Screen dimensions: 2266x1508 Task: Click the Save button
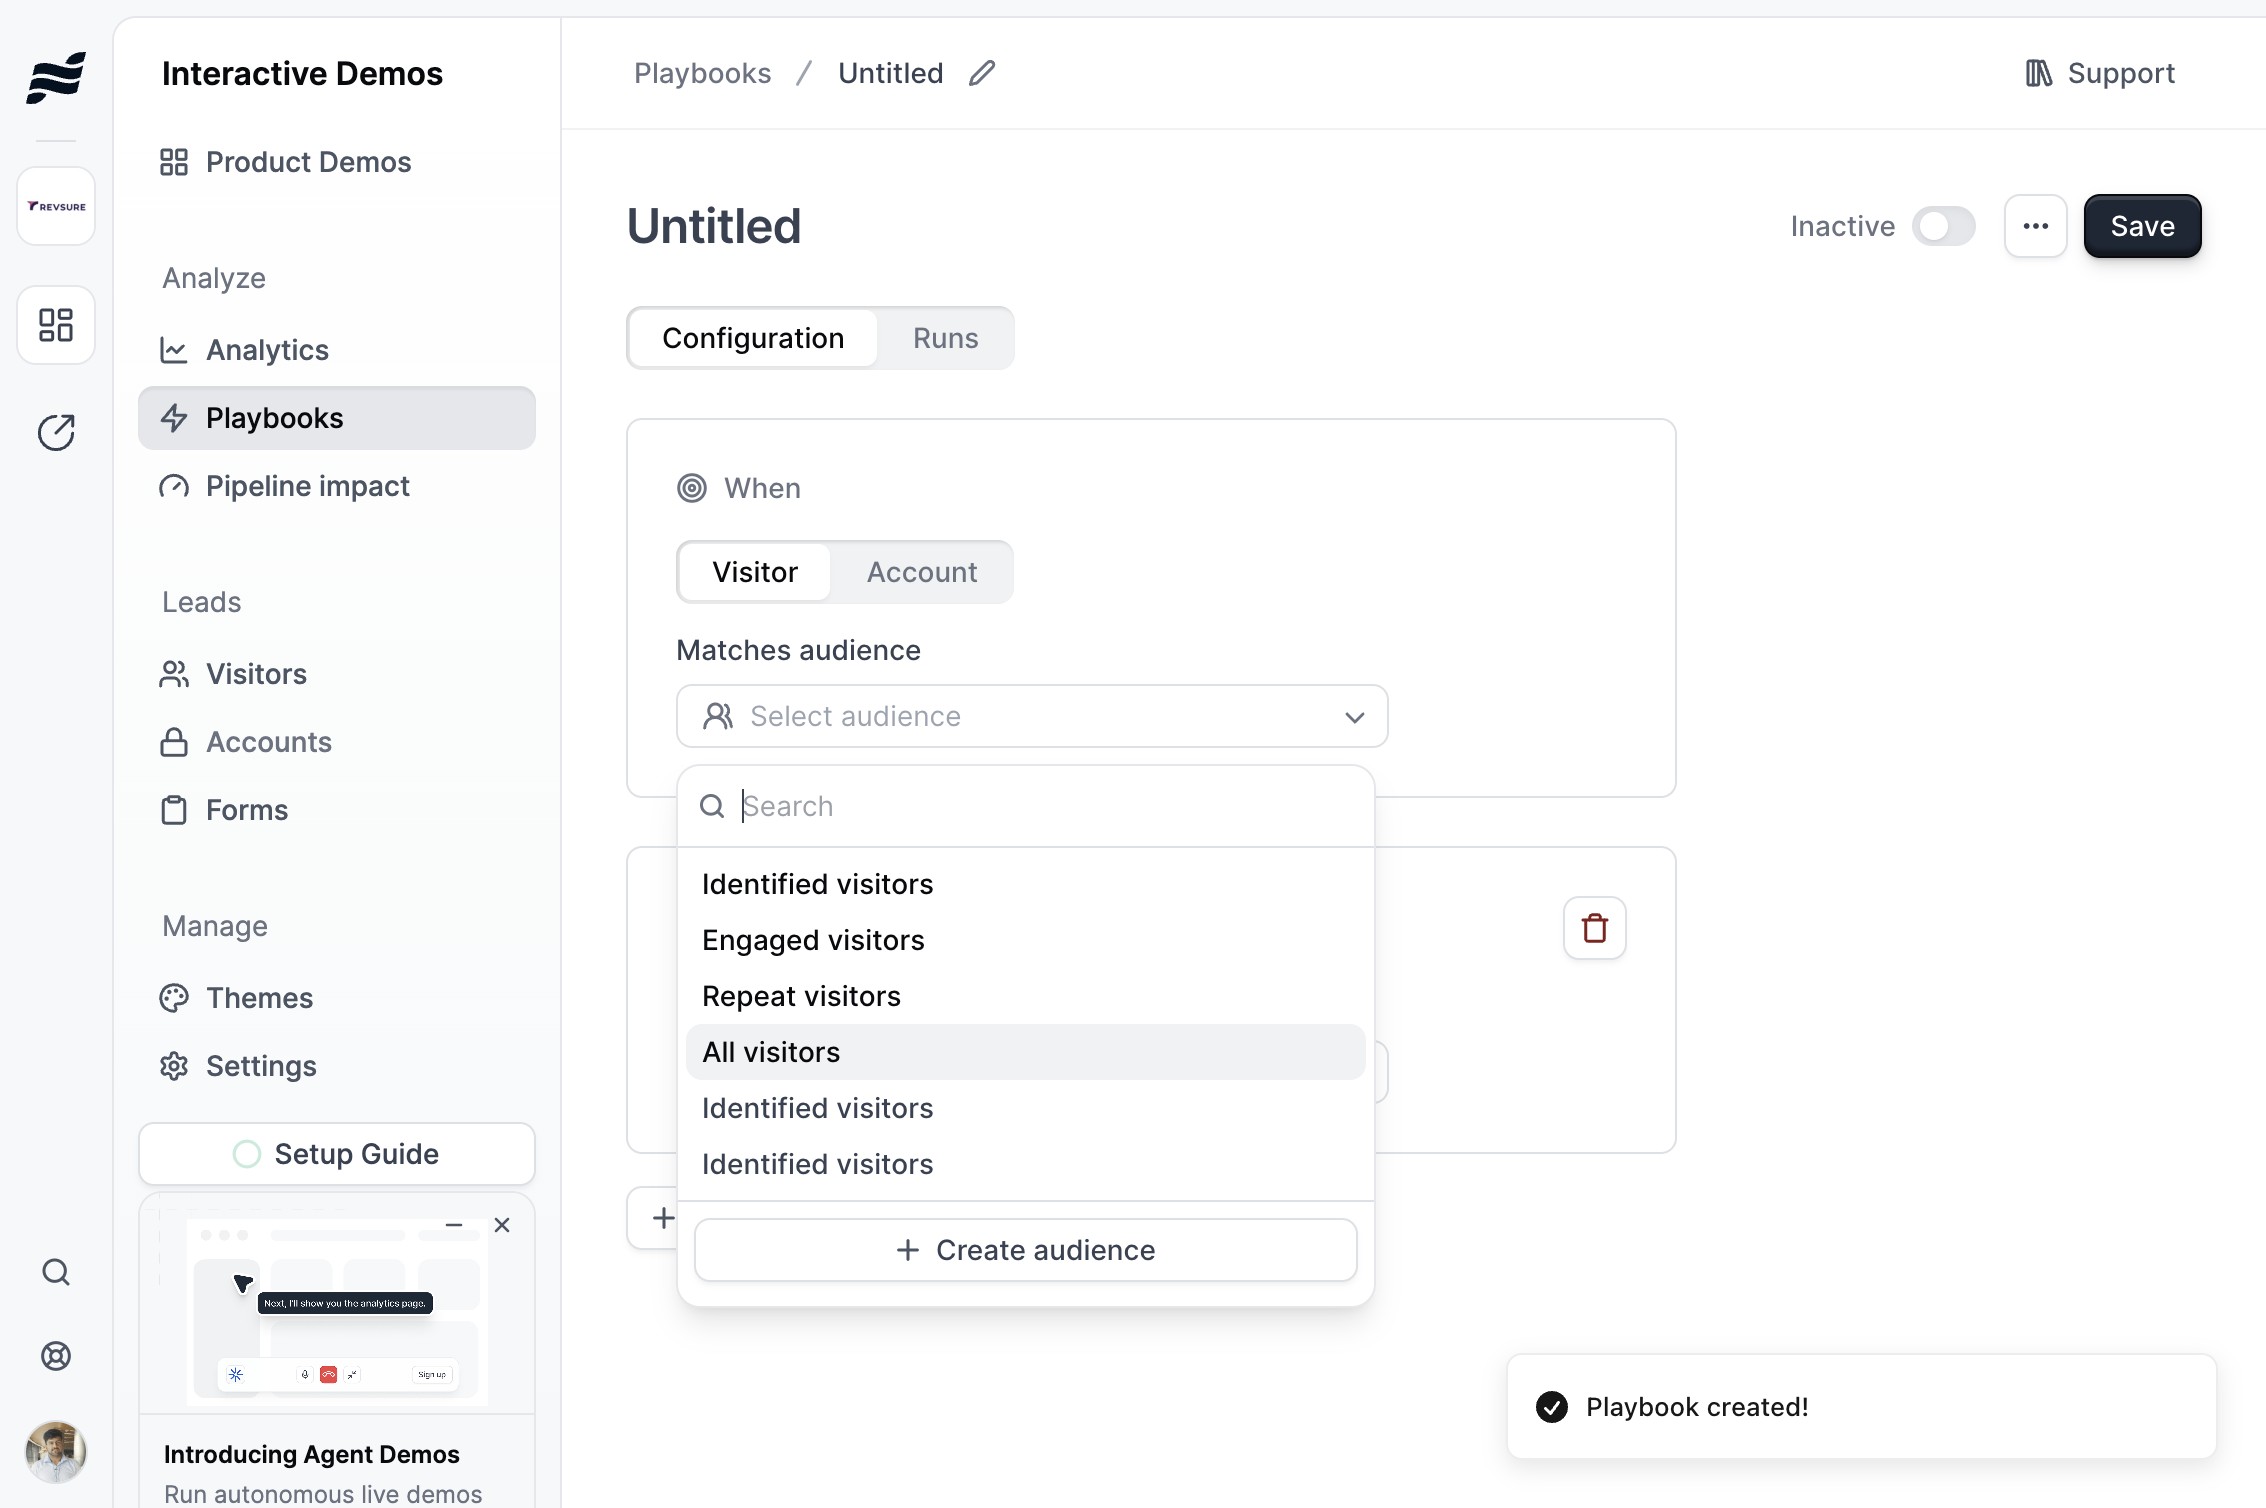click(2142, 226)
